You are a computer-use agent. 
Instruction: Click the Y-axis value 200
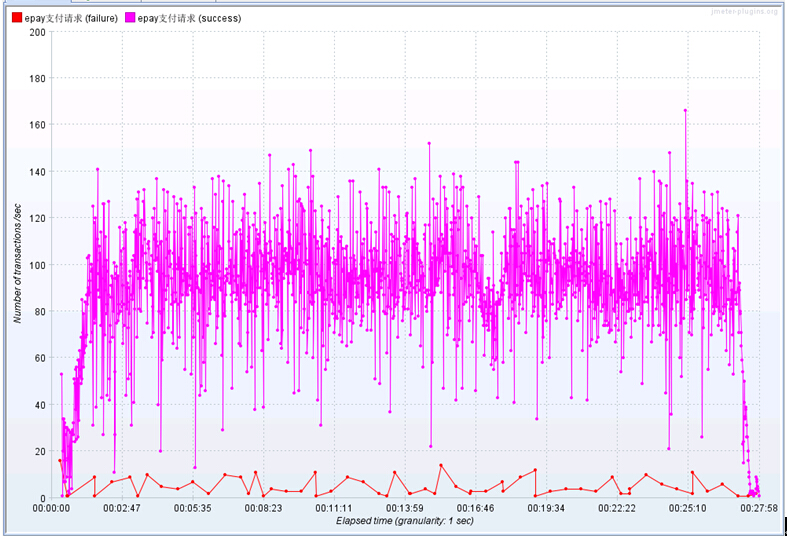point(38,32)
